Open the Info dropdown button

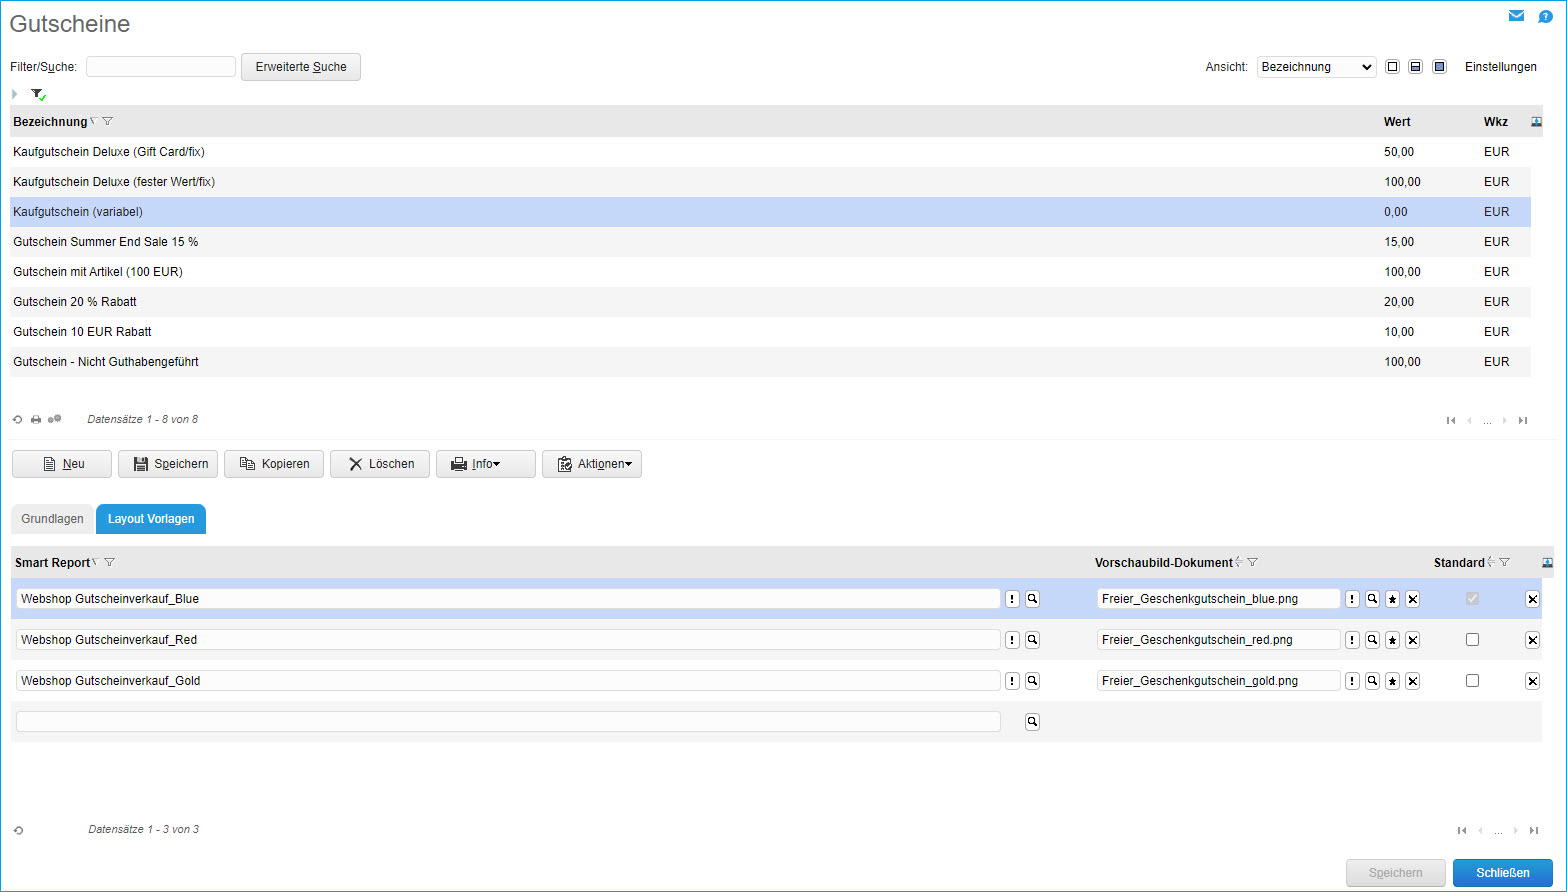pos(486,464)
